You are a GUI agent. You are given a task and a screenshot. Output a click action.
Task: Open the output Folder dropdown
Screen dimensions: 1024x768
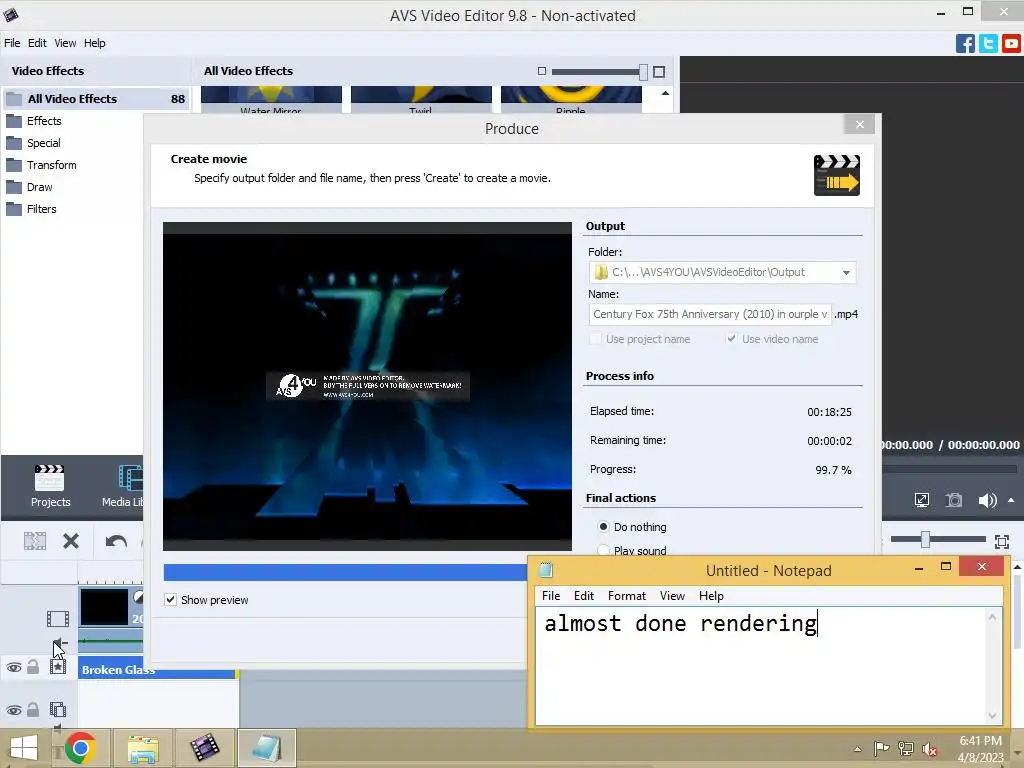[x=846, y=272]
